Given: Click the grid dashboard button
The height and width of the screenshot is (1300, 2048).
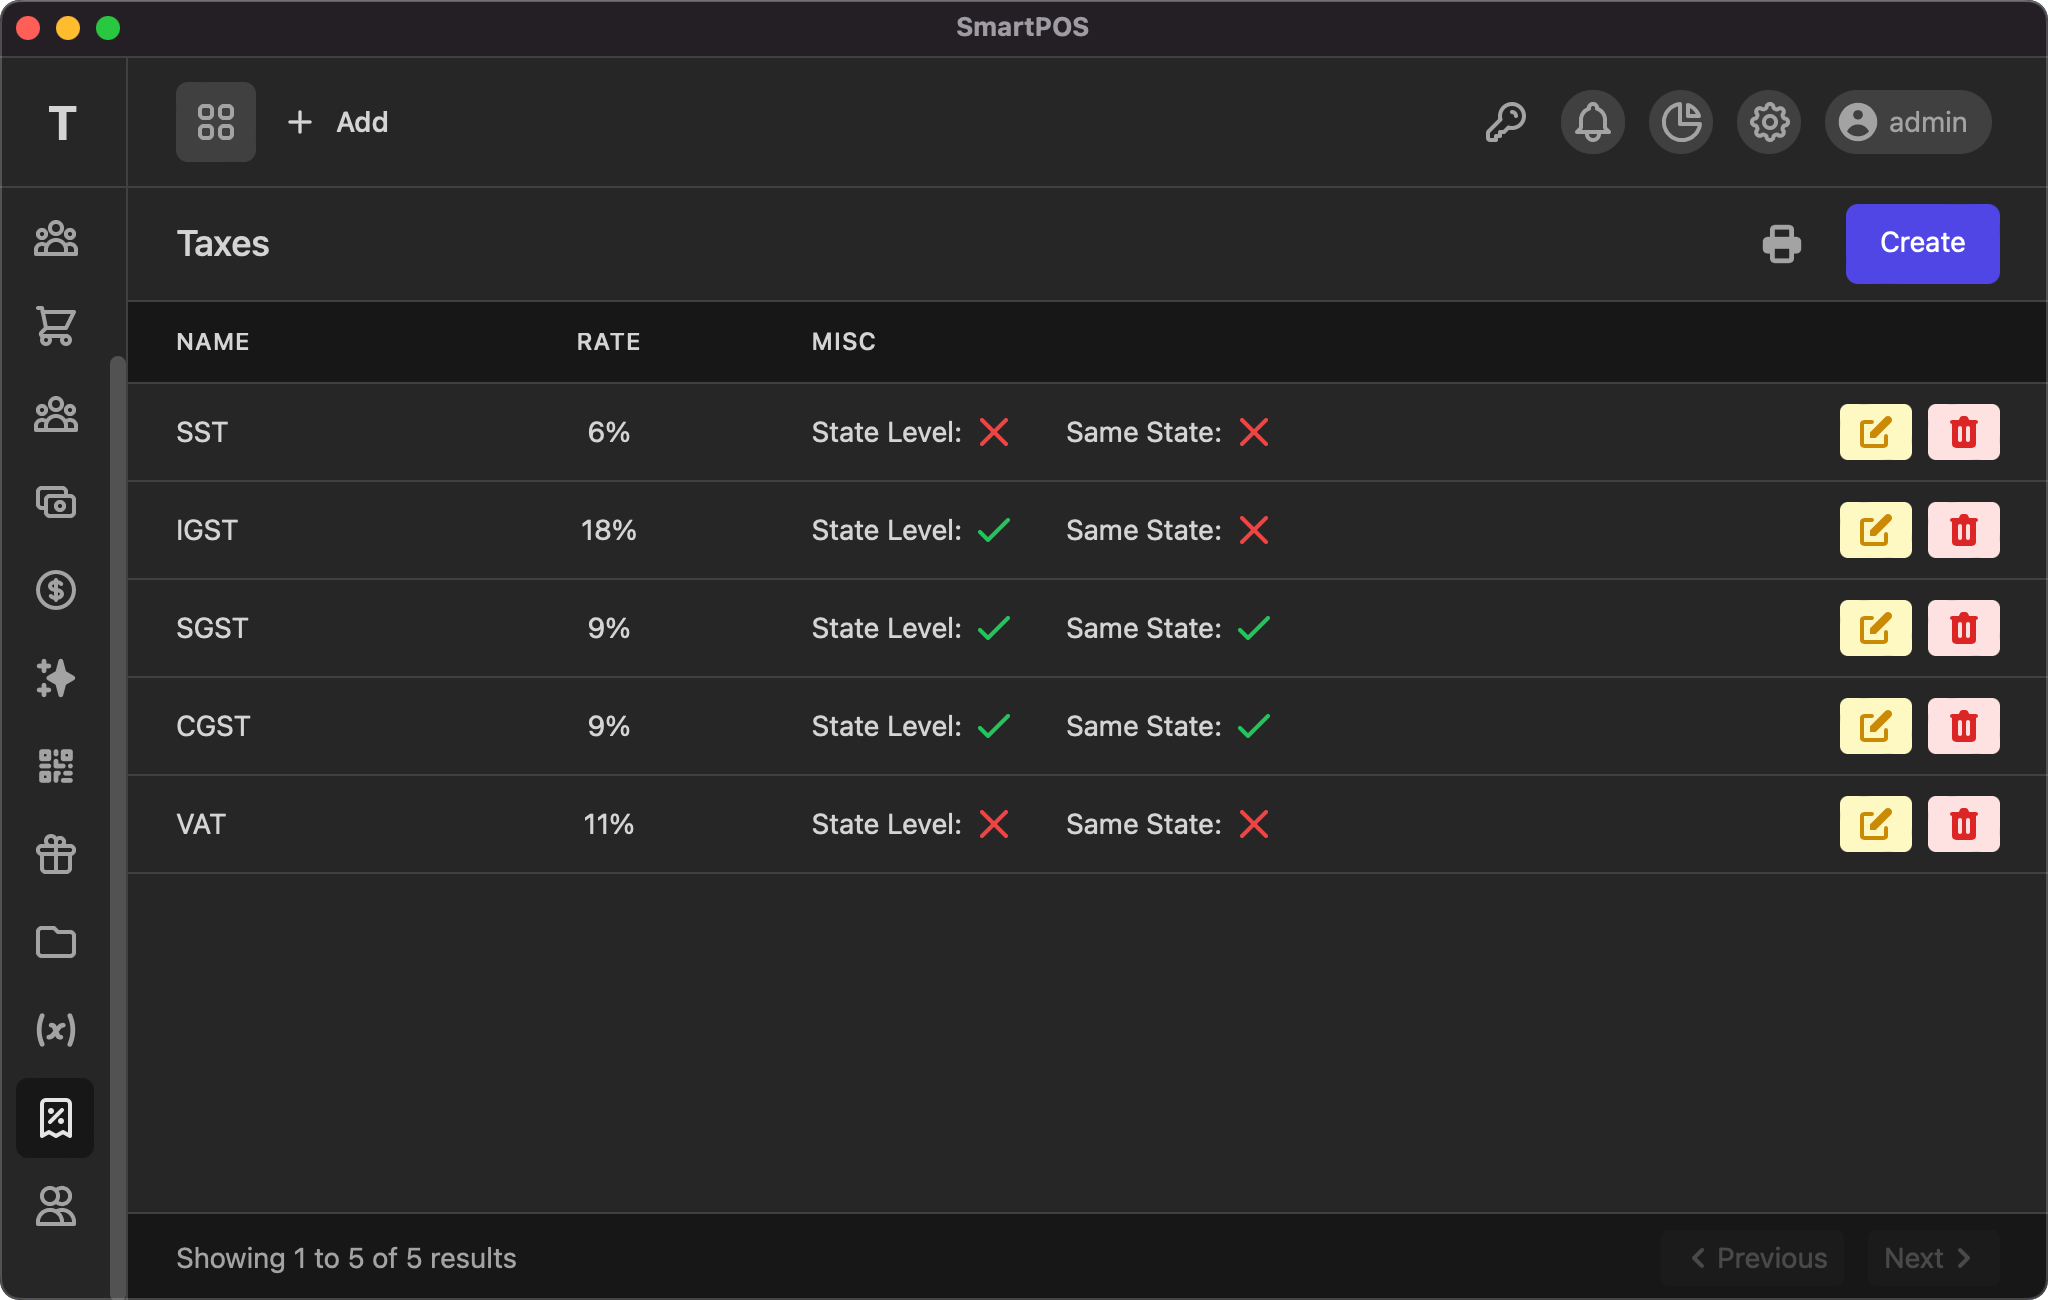Looking at the screenshot, I should (x=216, y=122).
